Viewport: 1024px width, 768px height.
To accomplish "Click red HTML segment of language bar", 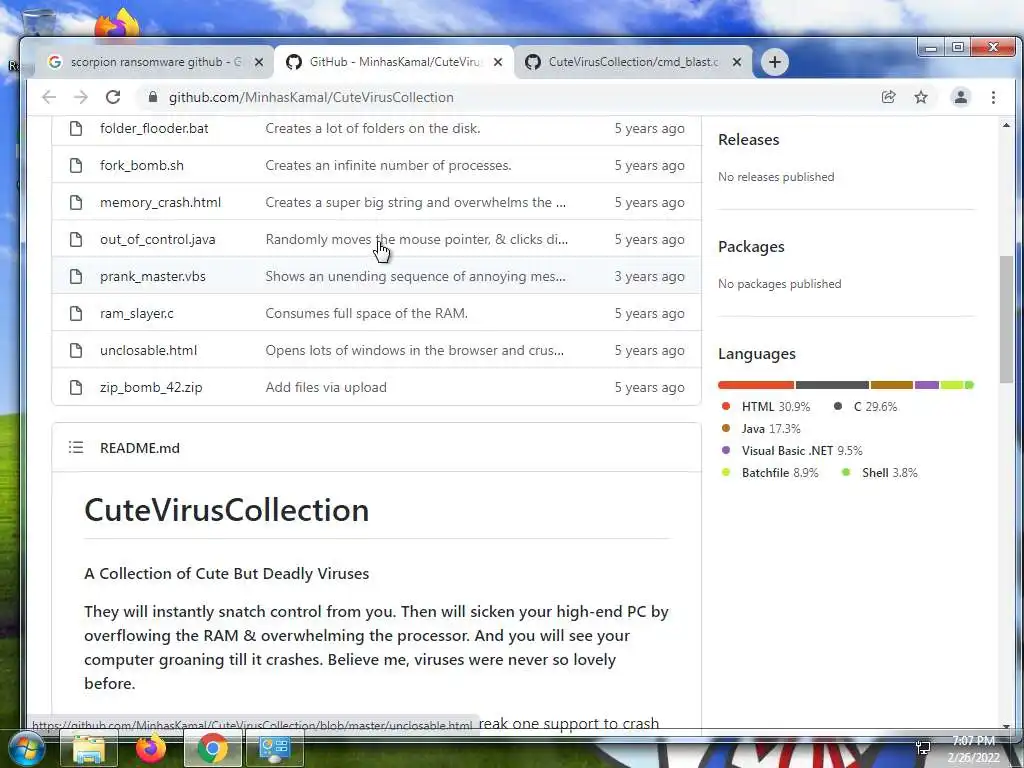I will [756, 385].
